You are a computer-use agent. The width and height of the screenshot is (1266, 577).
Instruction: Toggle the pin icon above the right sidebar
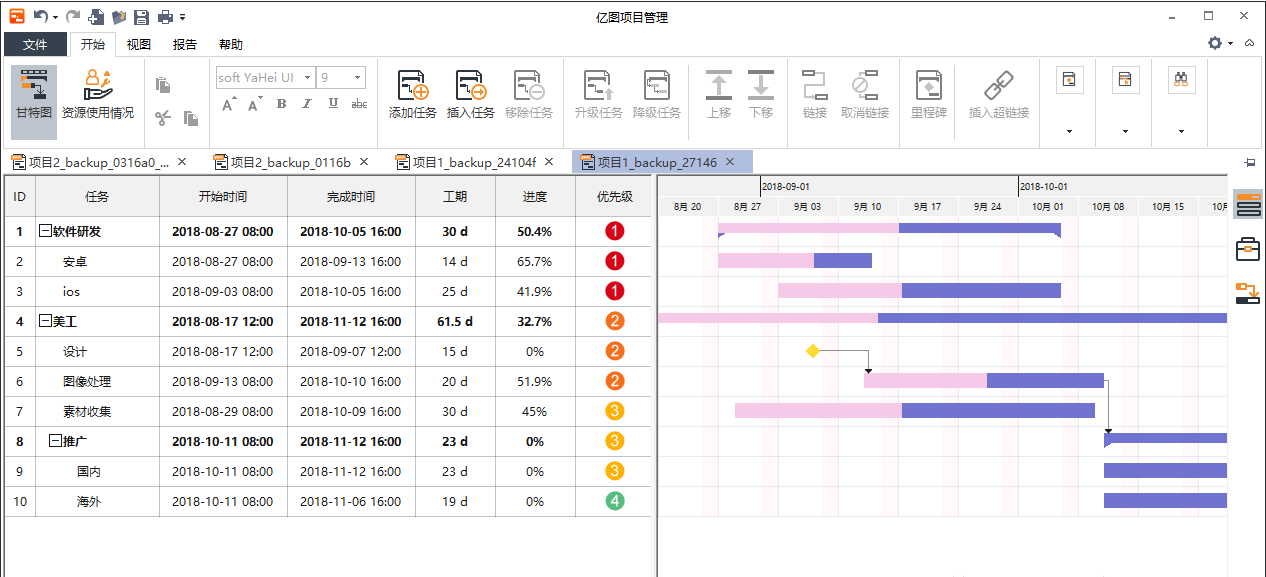click(x=1249, y=162)
